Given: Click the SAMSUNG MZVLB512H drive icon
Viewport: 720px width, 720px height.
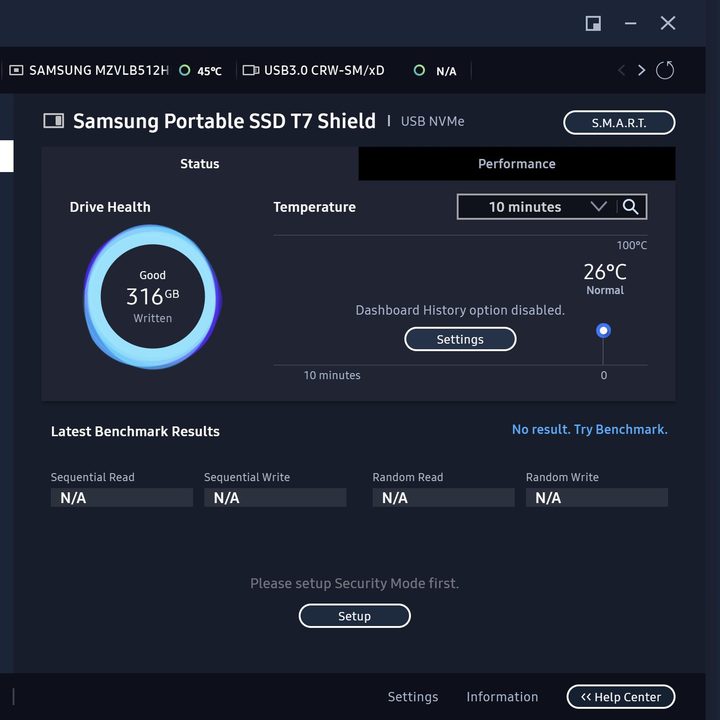Looking at the screenshot, I should 16,70.
